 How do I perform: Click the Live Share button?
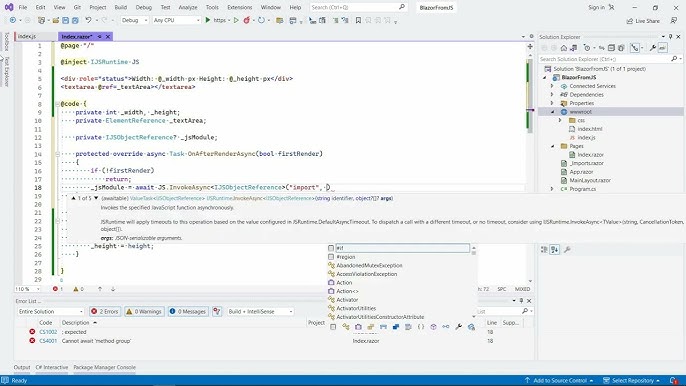tap(643, 21)
